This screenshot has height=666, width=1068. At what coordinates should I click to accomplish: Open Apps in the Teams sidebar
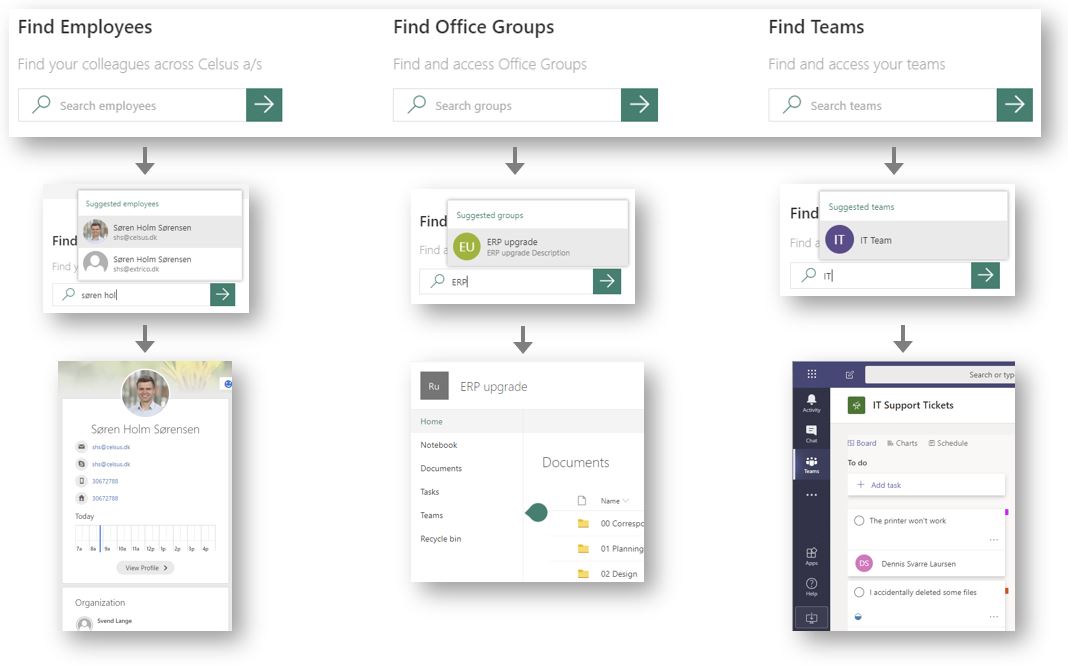point(811,555)
